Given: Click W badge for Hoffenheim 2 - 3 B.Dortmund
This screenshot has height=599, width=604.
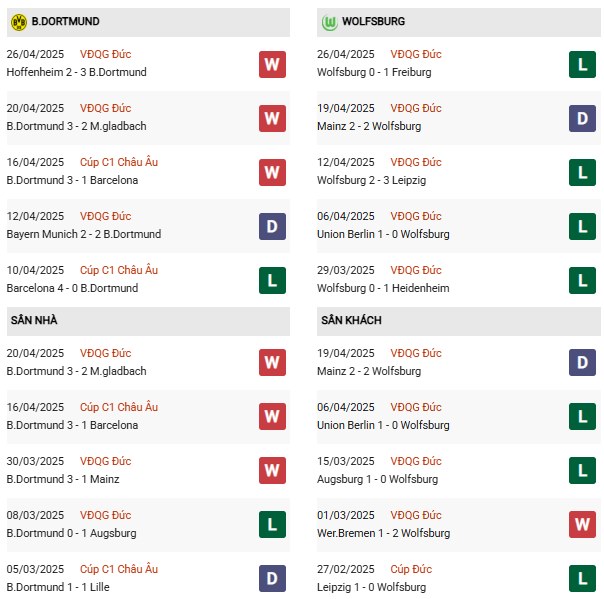Looking at the screenshot, I should [272, 64].
